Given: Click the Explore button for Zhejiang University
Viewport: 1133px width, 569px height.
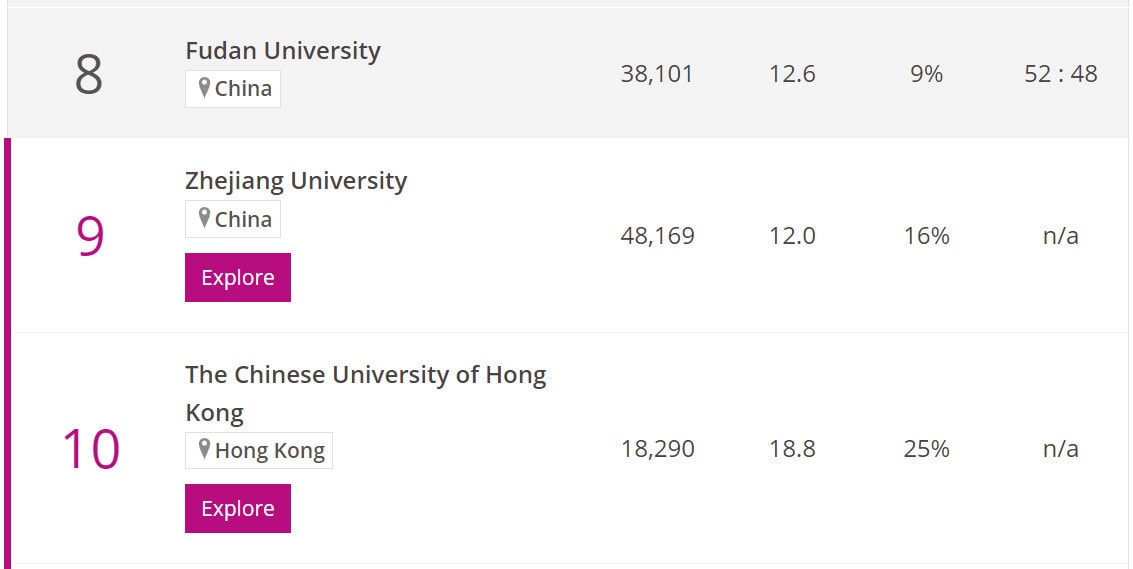Looking at the screenshot, I should [238, 278].
